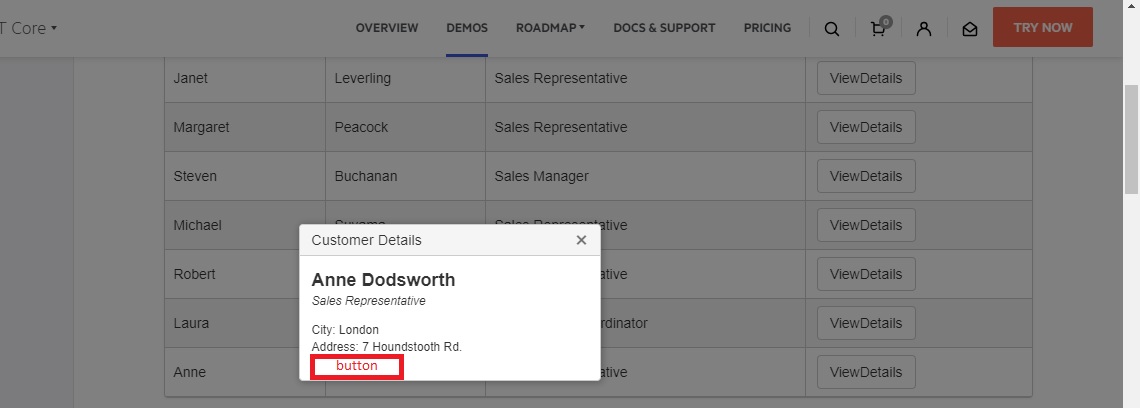Click the page vertical scrollbar
Viewport: 1140px width, 408px height.
[x=1131, y=140]
